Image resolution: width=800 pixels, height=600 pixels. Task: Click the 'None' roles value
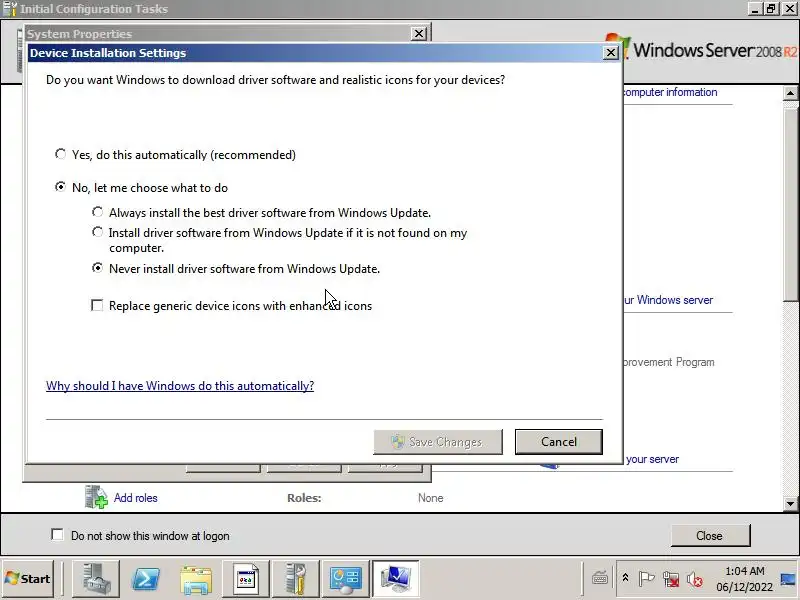[x=430, y=498]
